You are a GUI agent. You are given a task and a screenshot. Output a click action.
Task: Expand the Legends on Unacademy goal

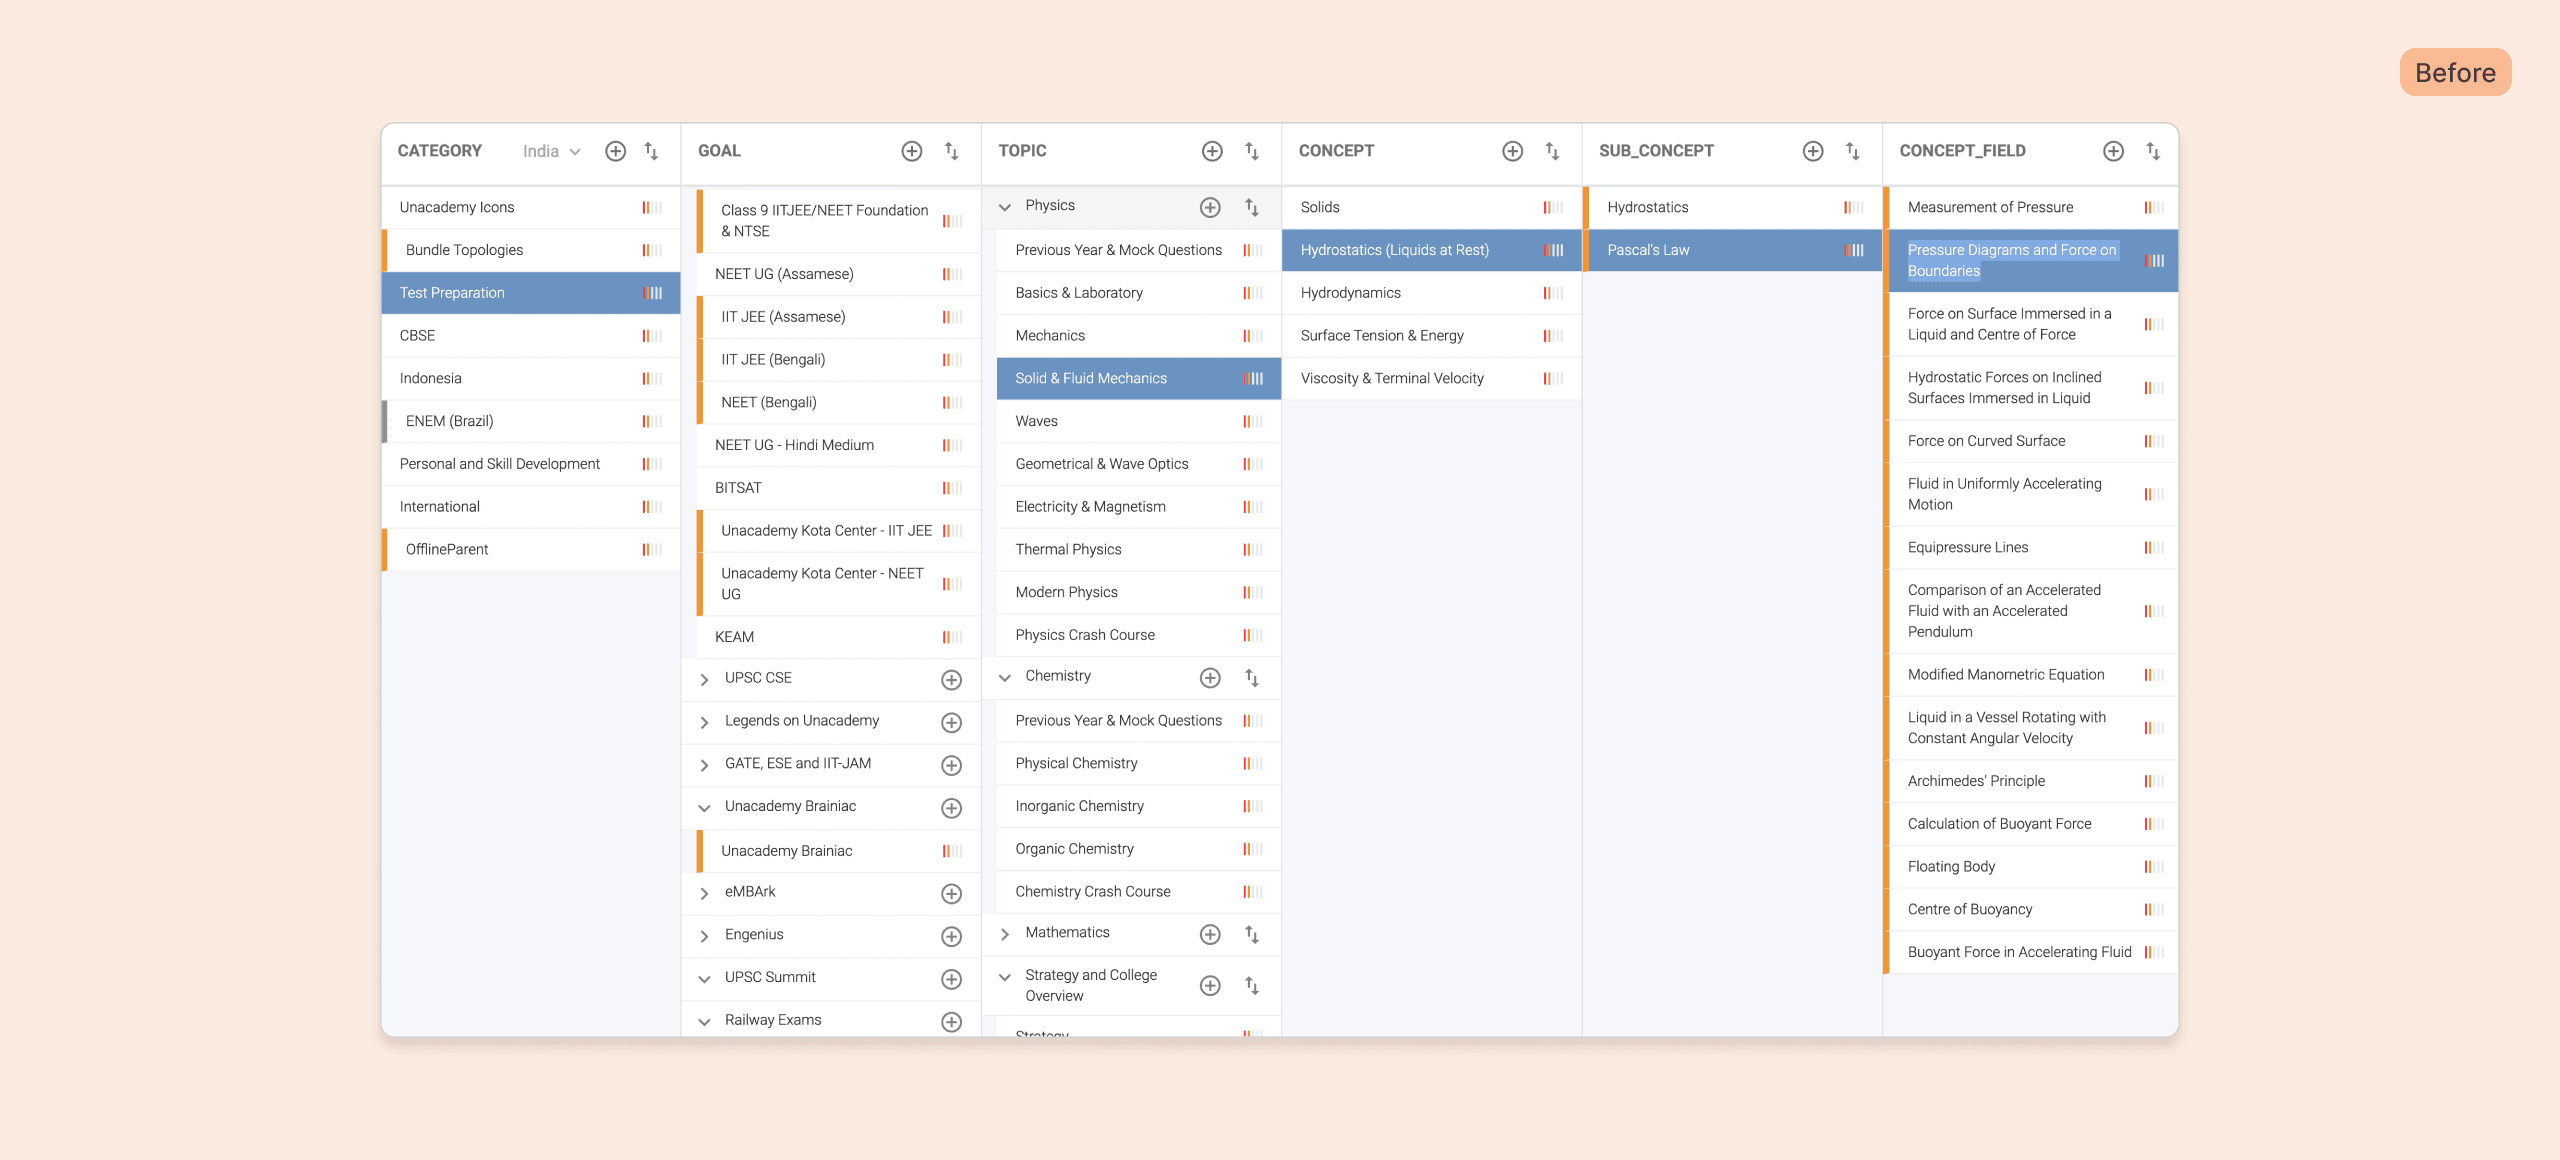click(x=704, y=722)
